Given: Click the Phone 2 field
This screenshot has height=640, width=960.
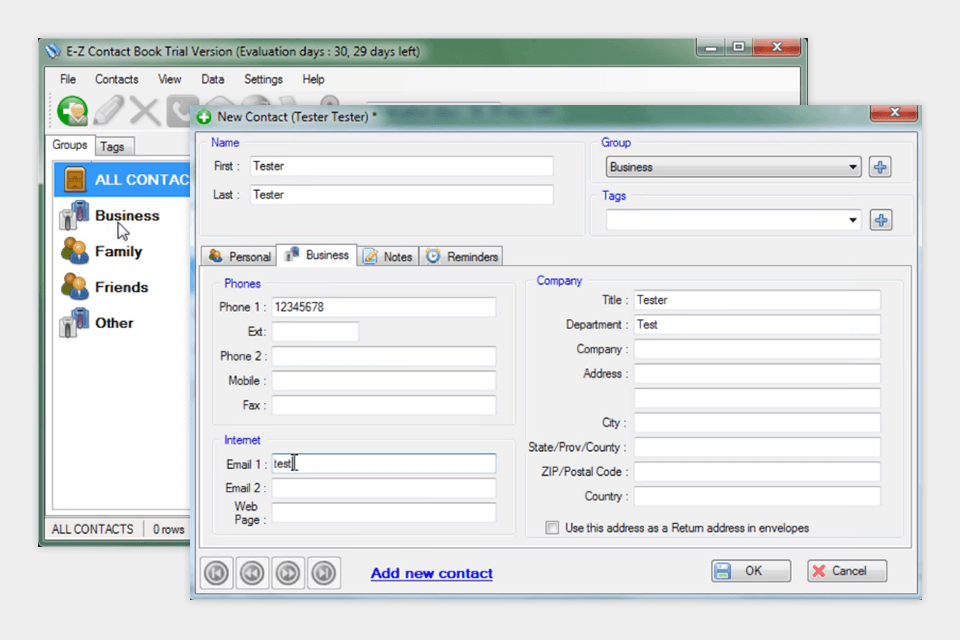Looking at the screenshot, I should 384,356.
